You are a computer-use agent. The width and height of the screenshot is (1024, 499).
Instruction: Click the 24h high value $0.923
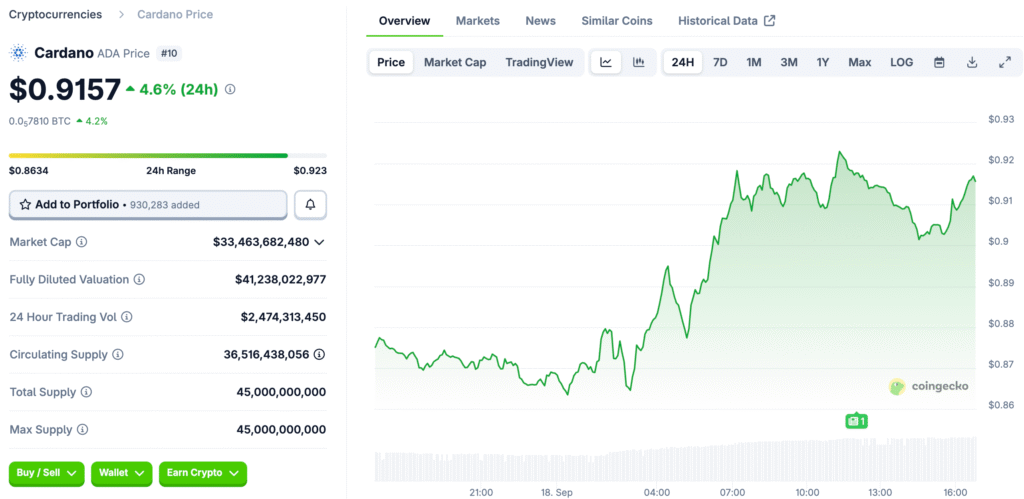[x=310, y=170]
